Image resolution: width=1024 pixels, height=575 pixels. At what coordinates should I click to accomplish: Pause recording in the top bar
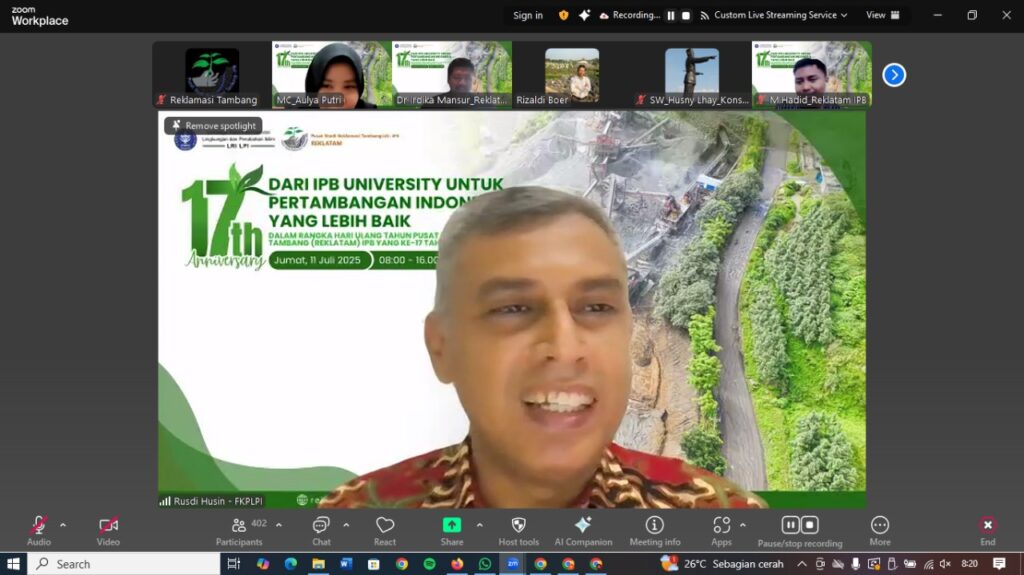point(671,16)
